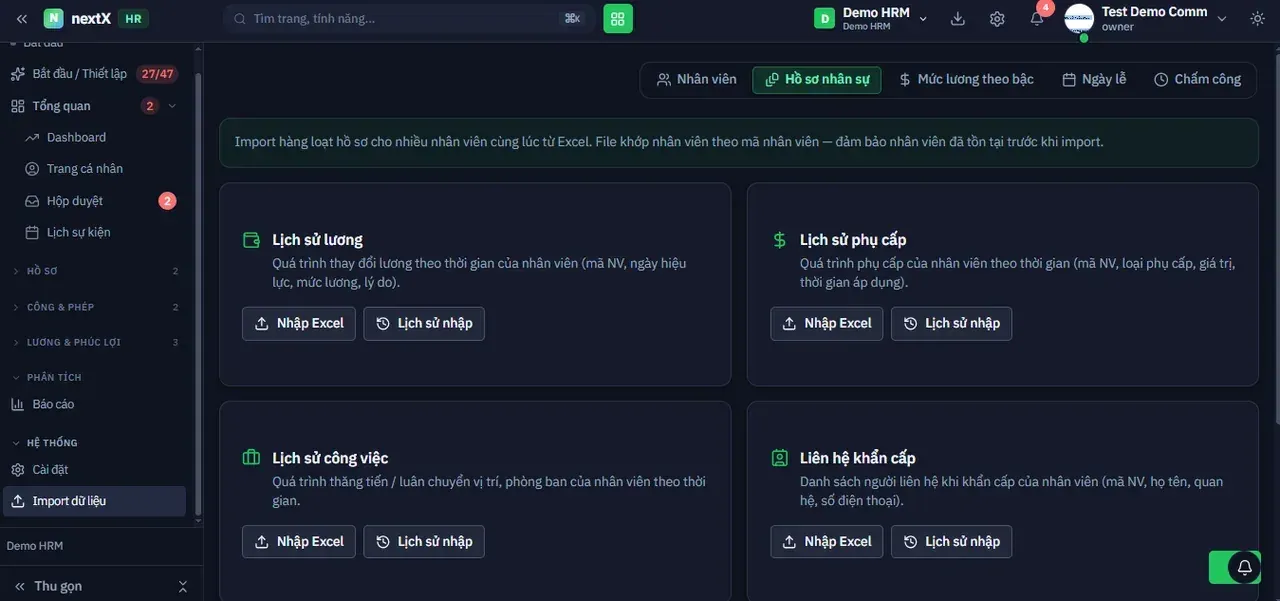Click the nextX logo icon
Screen dimensions: 1280x601
[x=54, y=18]
